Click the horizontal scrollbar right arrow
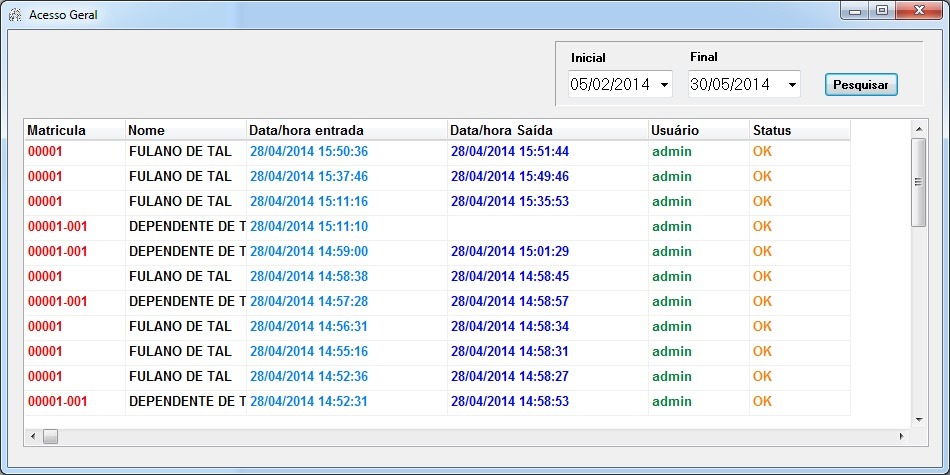Screen dimensions: 950x475 tap(901, 437)
